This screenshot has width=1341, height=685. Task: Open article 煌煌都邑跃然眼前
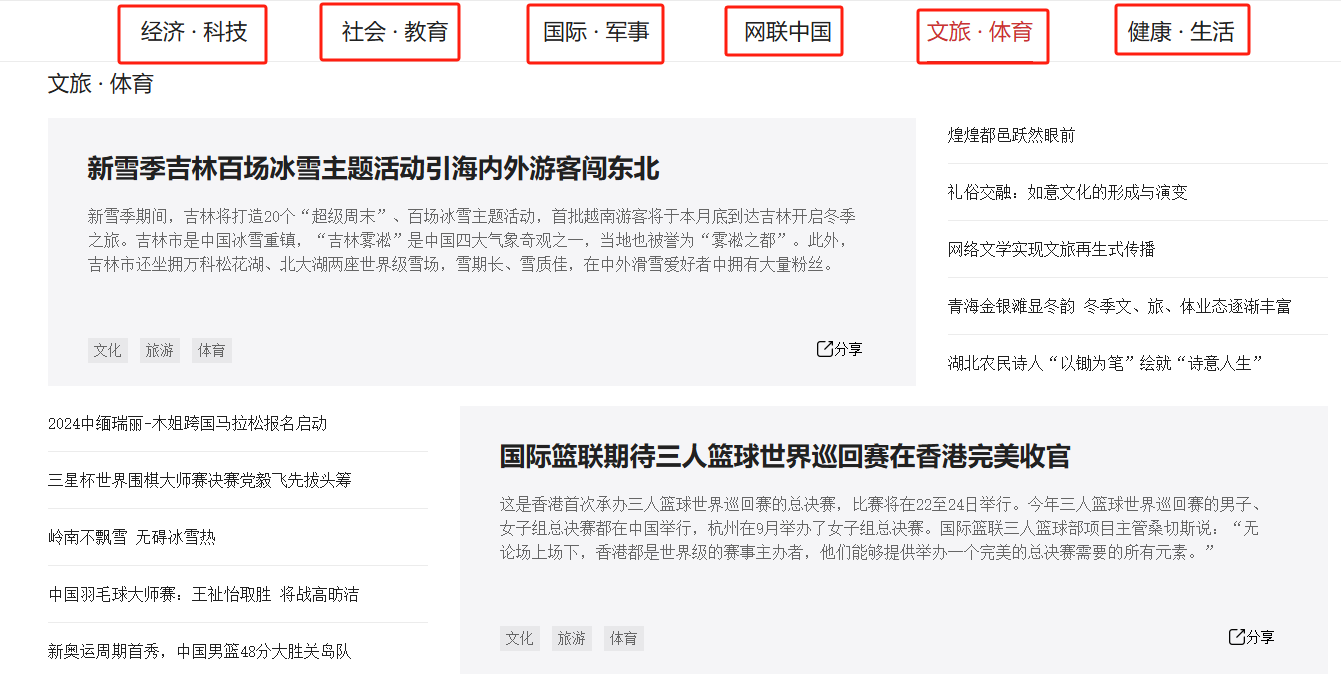coord(1011,135)
